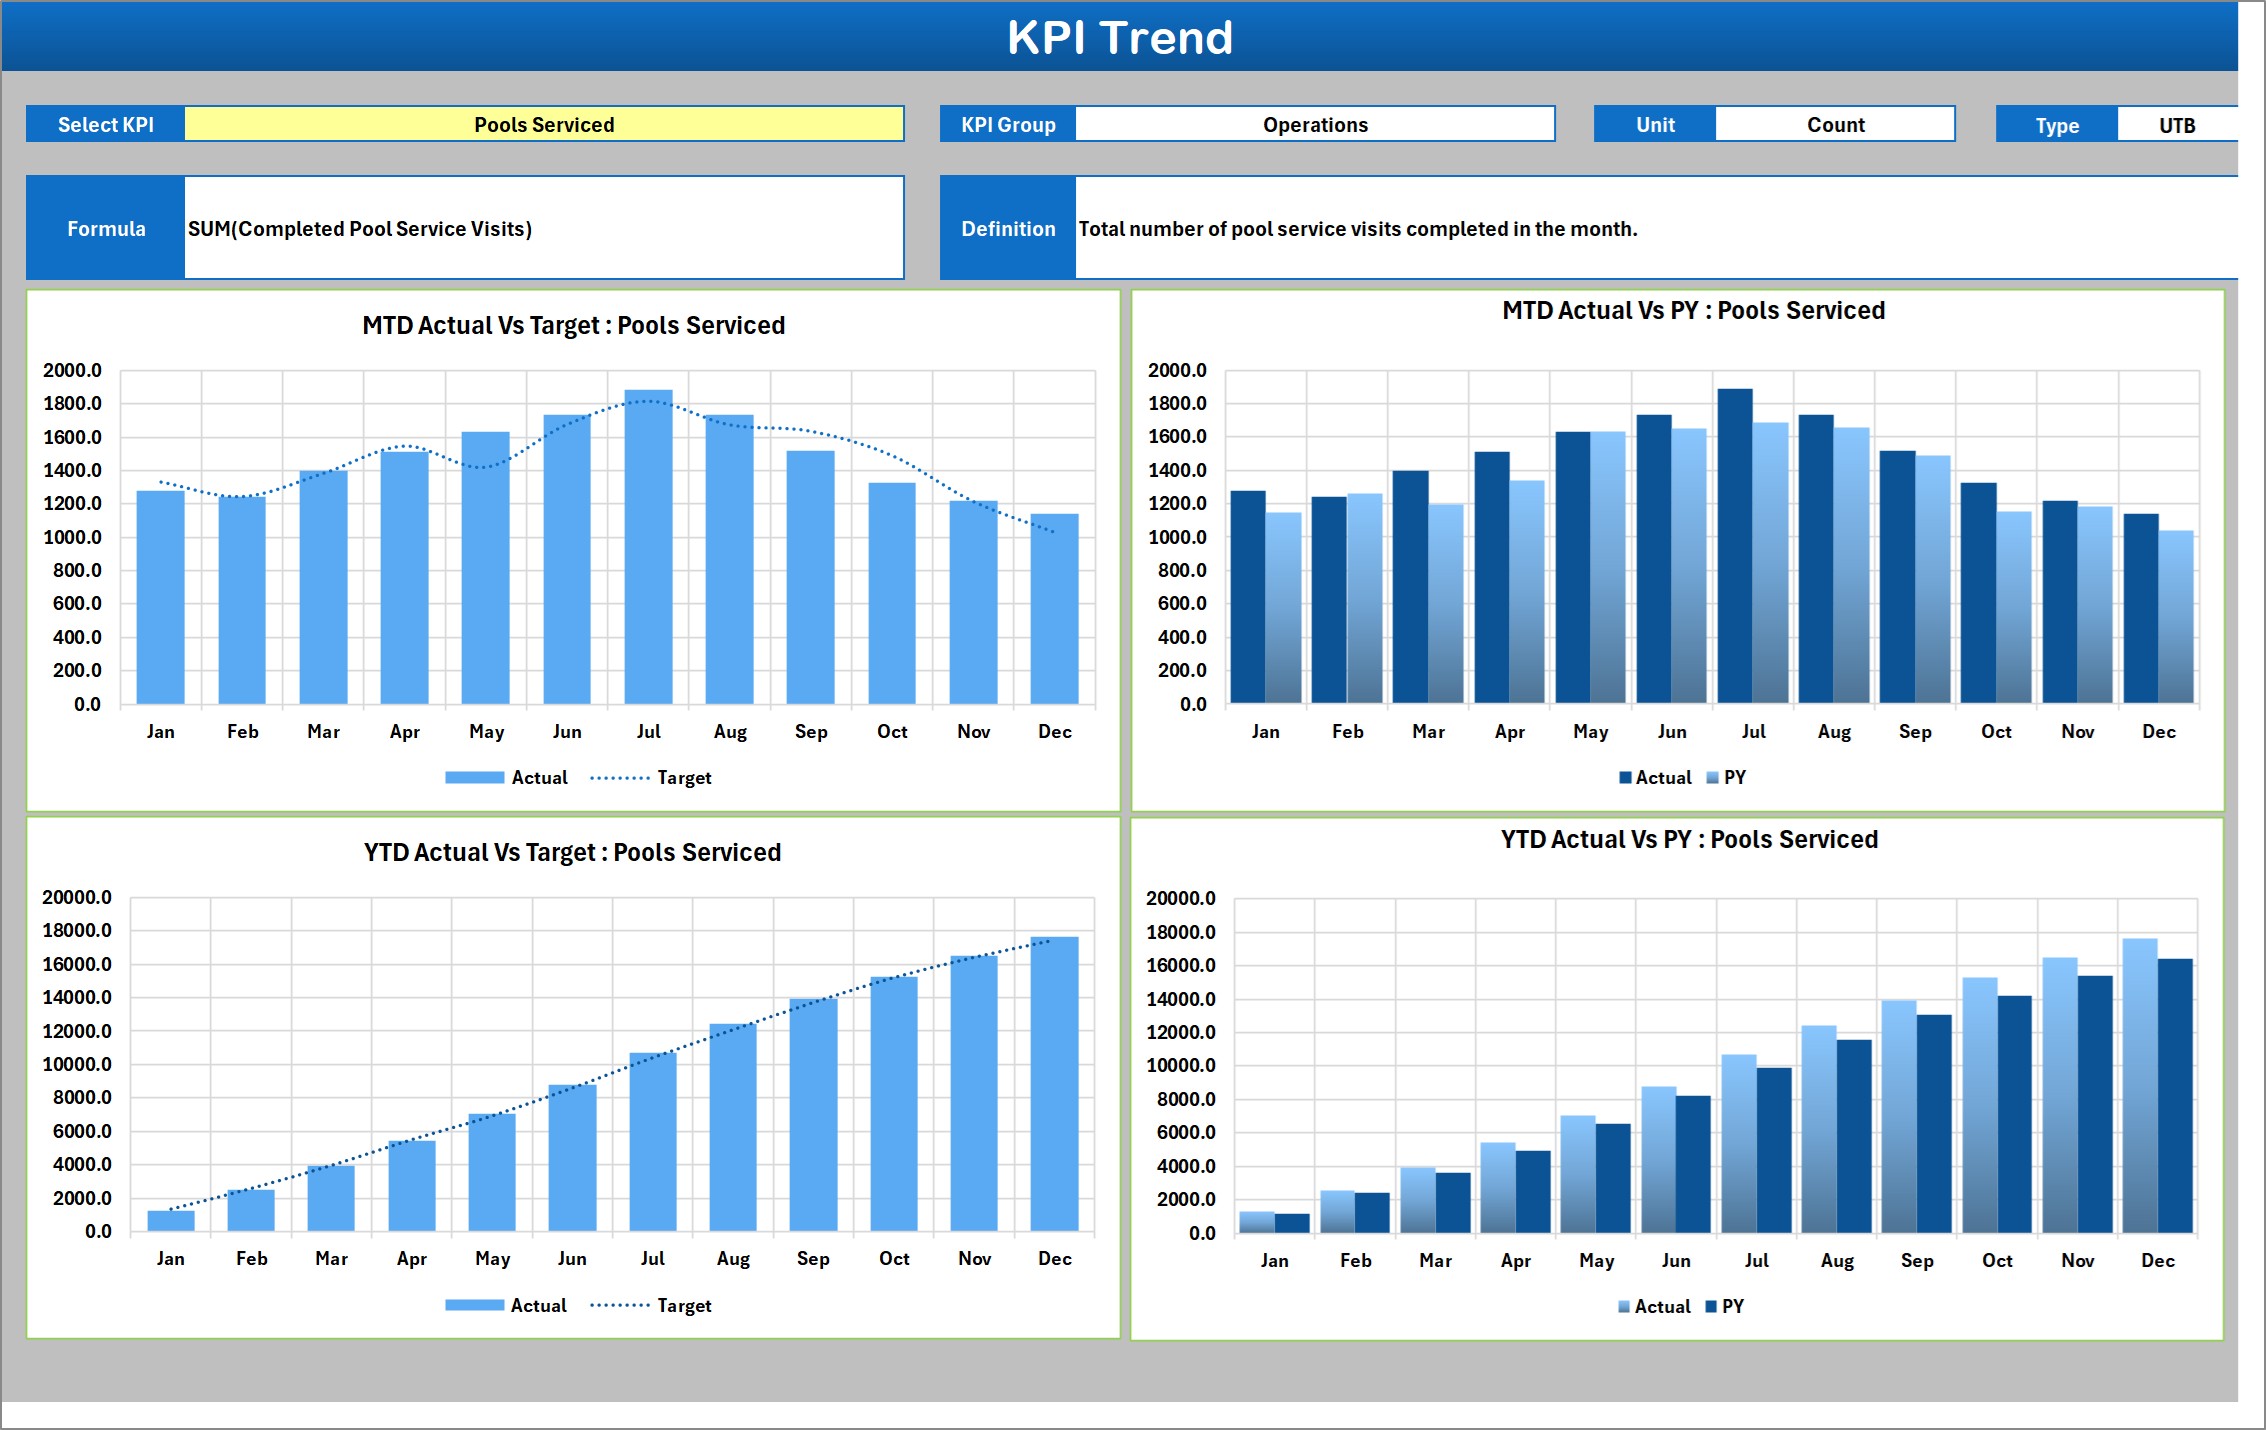Viewport: 2266px width, 1430px height.
Task: Click the 2000.0 axis label in MTD Target chart
Action: coord(72,370)
